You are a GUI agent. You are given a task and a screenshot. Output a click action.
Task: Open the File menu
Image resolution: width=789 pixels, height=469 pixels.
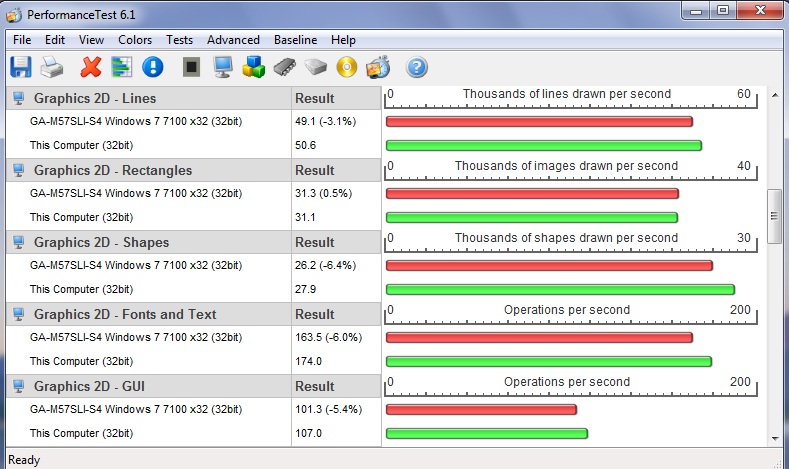(x=22, y=40)
